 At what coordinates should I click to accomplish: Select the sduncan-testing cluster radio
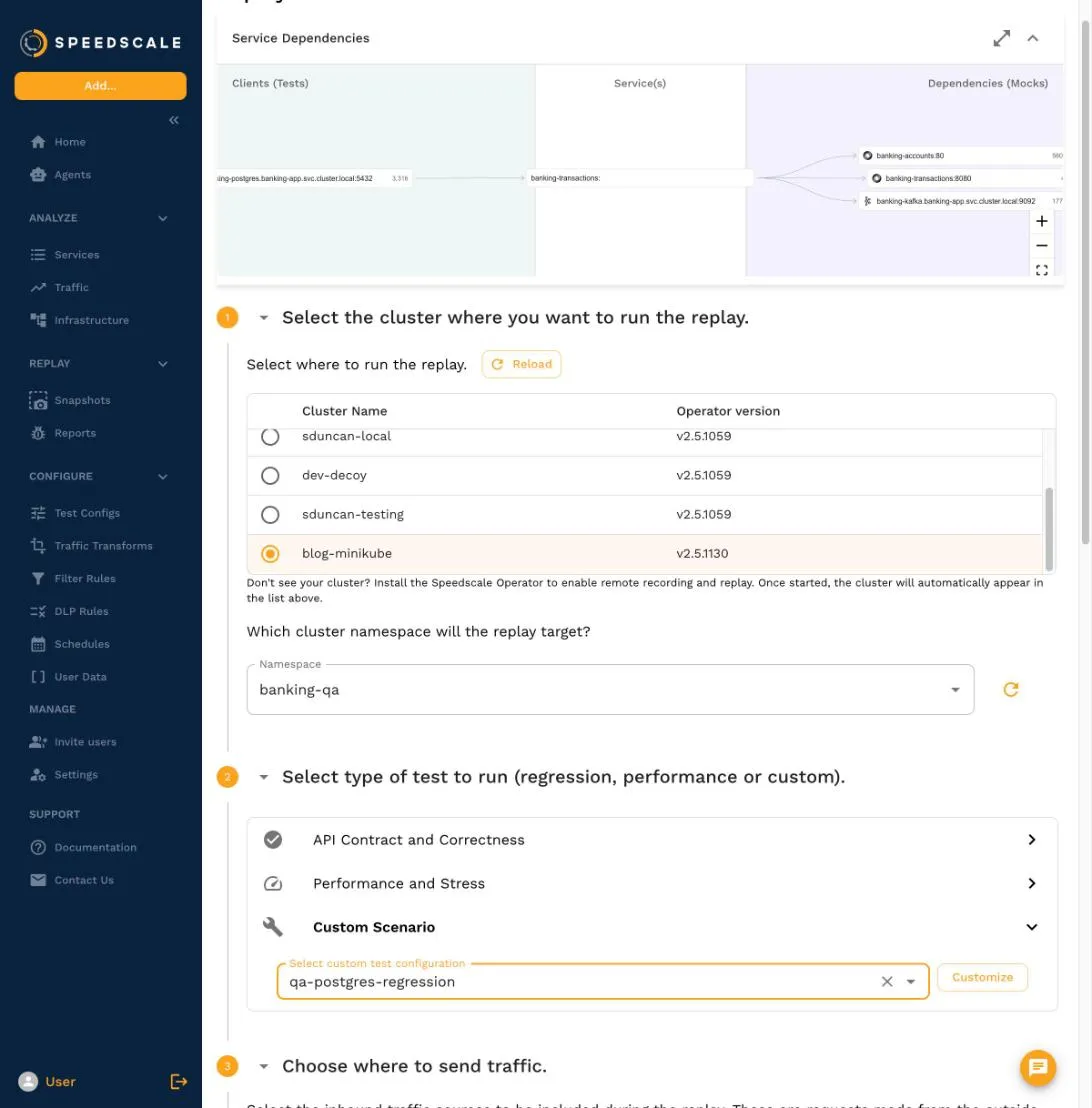click(270, 514)
